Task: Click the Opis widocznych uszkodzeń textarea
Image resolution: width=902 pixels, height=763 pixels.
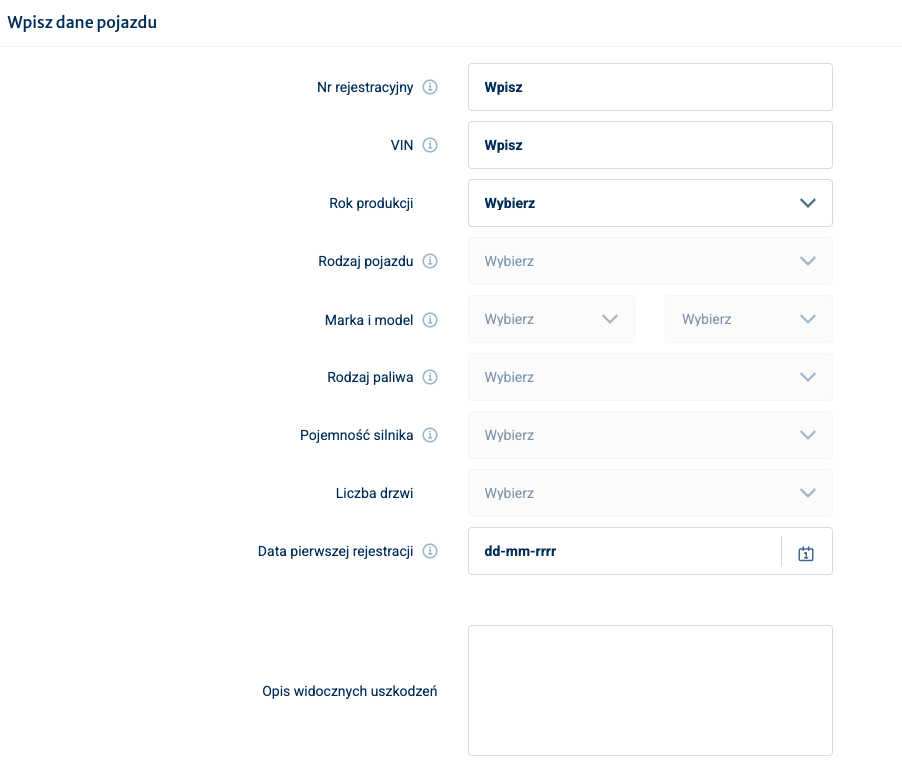Action: 650,690
